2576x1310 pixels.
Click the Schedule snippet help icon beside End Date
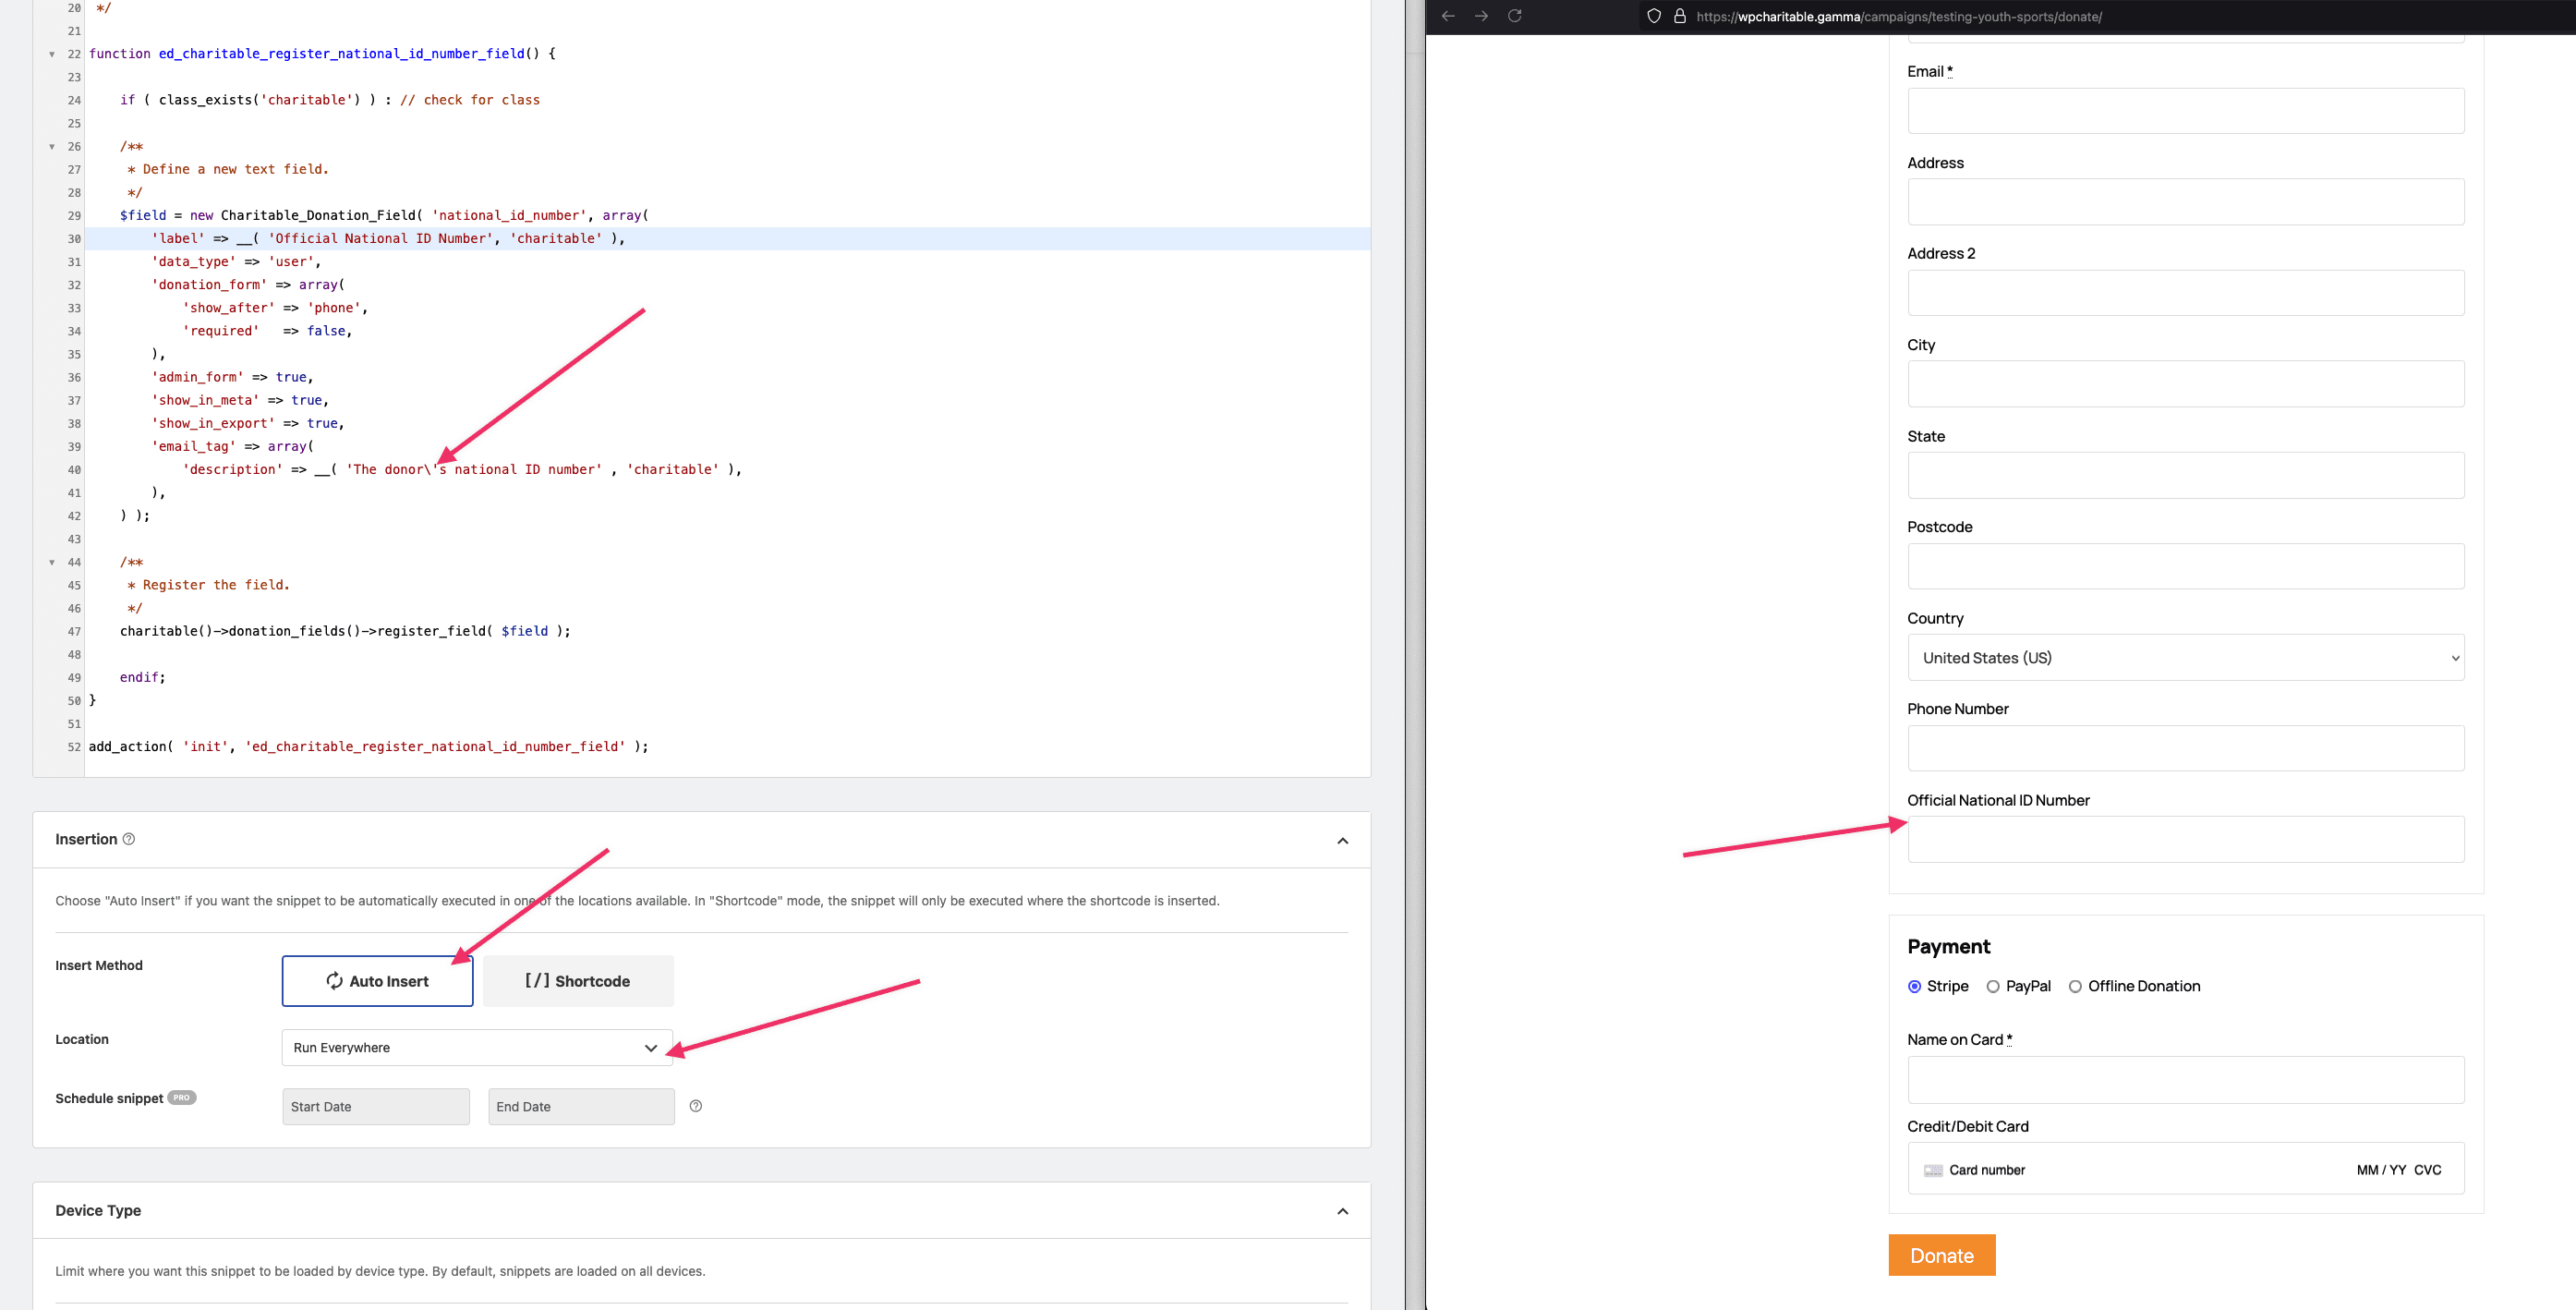(696, 1106)
